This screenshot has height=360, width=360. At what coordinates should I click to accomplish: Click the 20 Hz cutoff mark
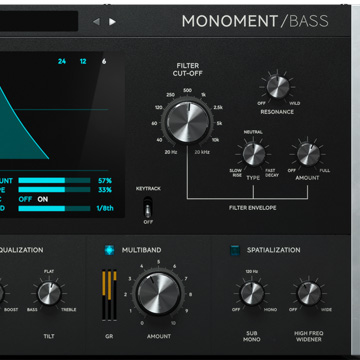(171, 152)
